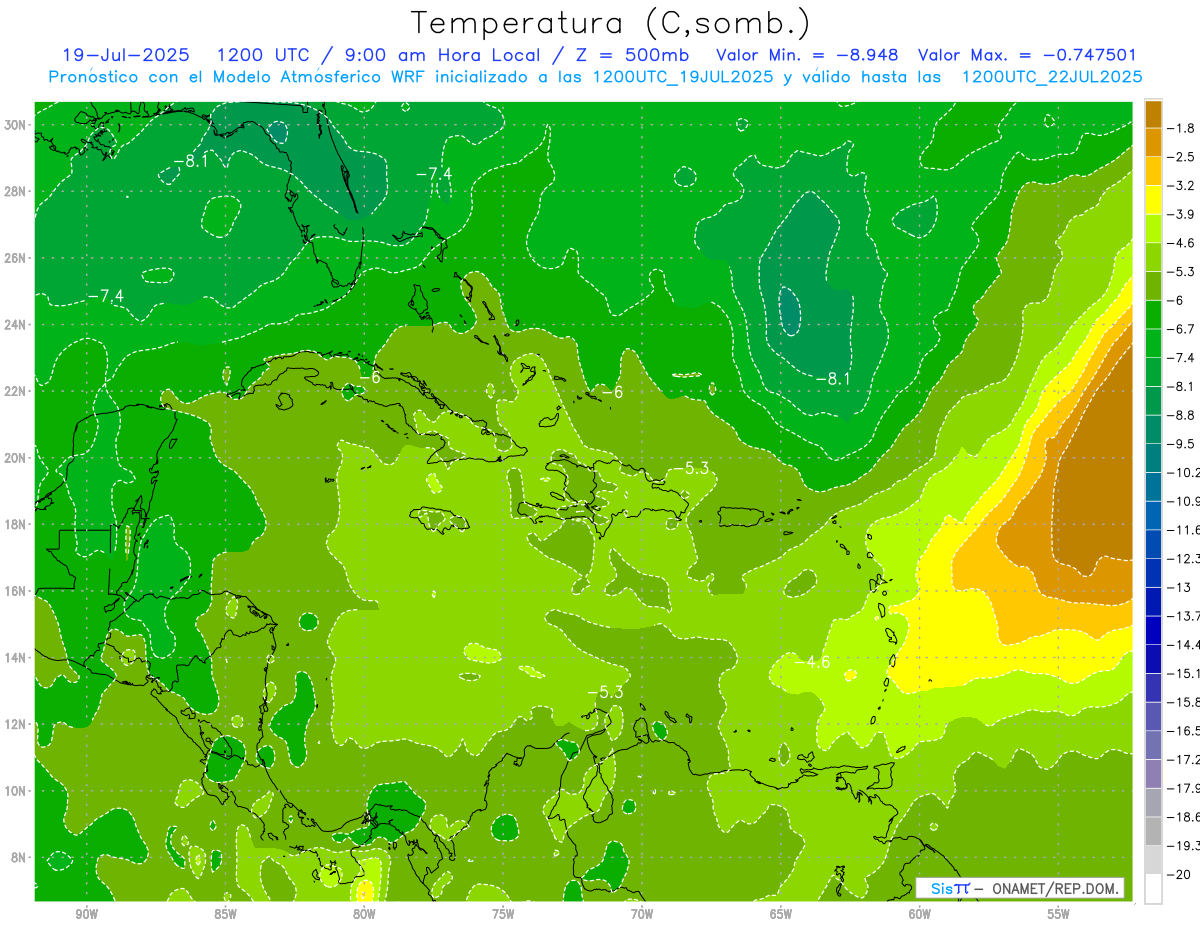
Task: Click the '12N' latitude axis label
Action: tap(15, 724)
